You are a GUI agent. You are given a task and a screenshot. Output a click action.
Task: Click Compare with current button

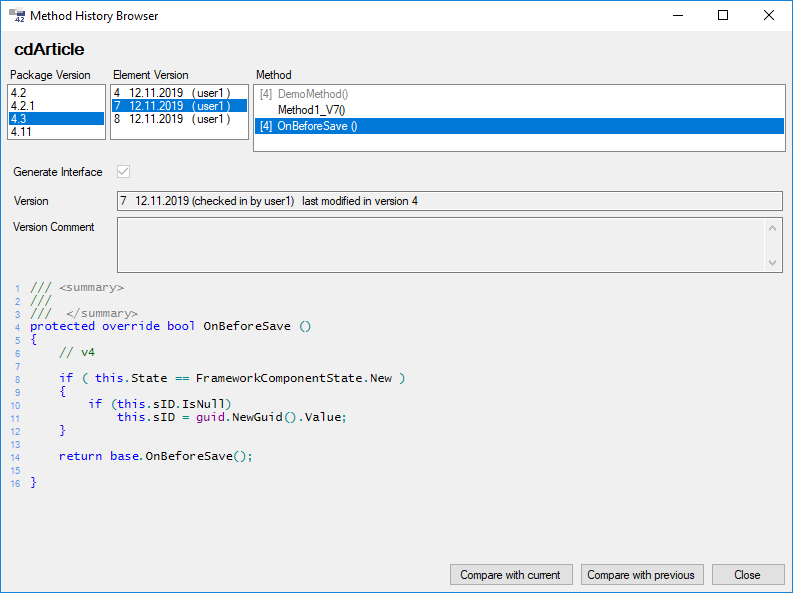(511, 575)
